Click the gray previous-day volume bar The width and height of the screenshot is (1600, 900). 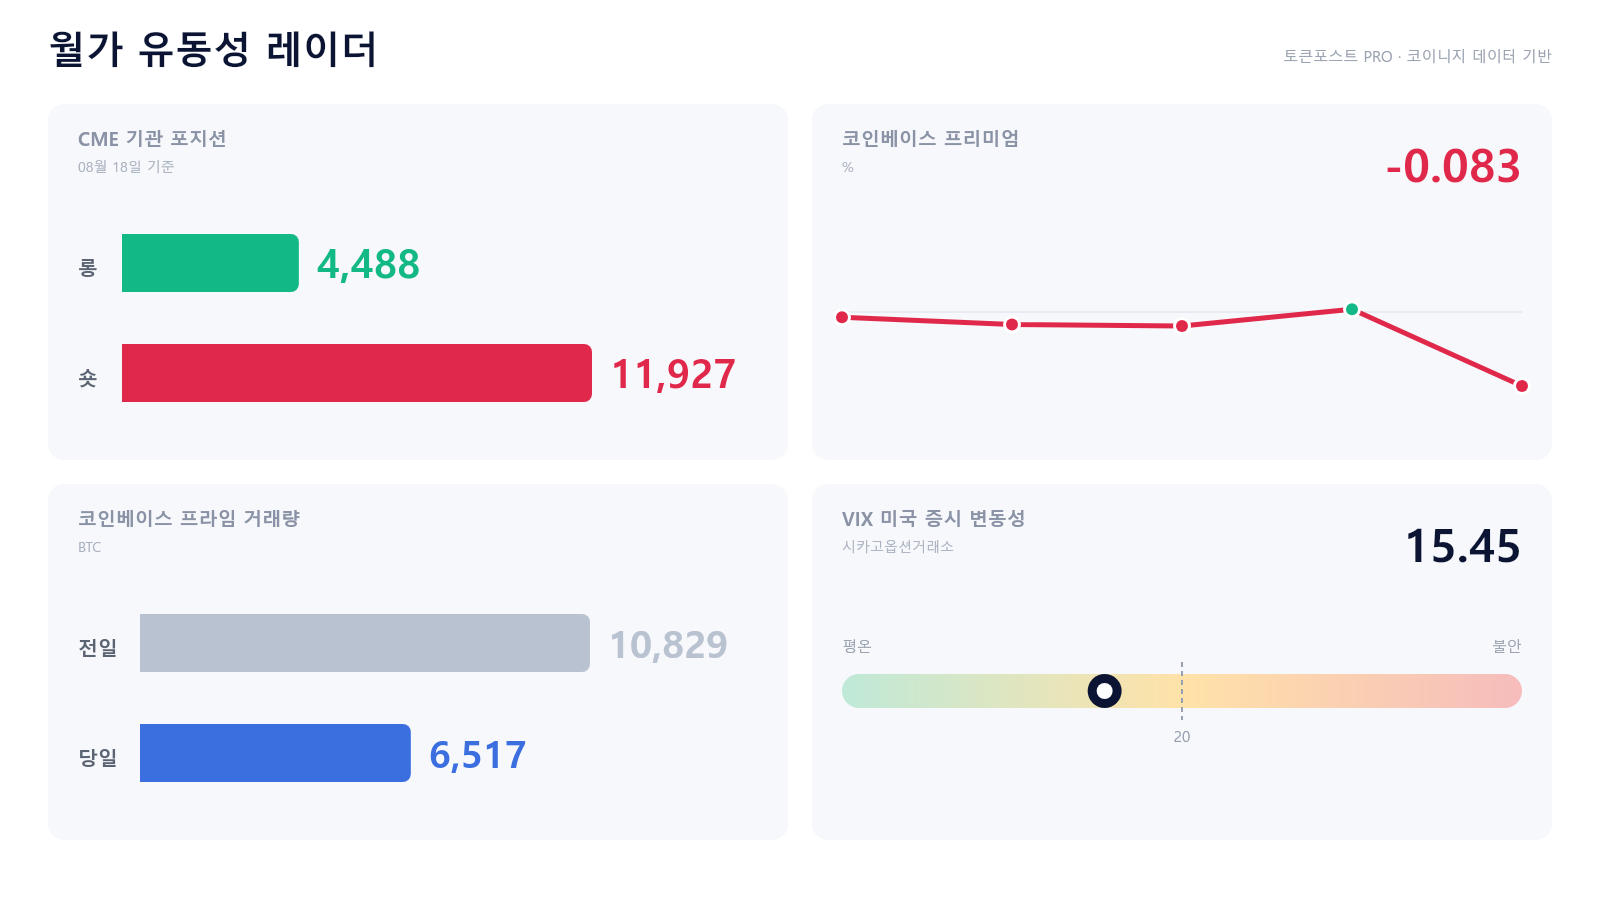coord(365,643)
